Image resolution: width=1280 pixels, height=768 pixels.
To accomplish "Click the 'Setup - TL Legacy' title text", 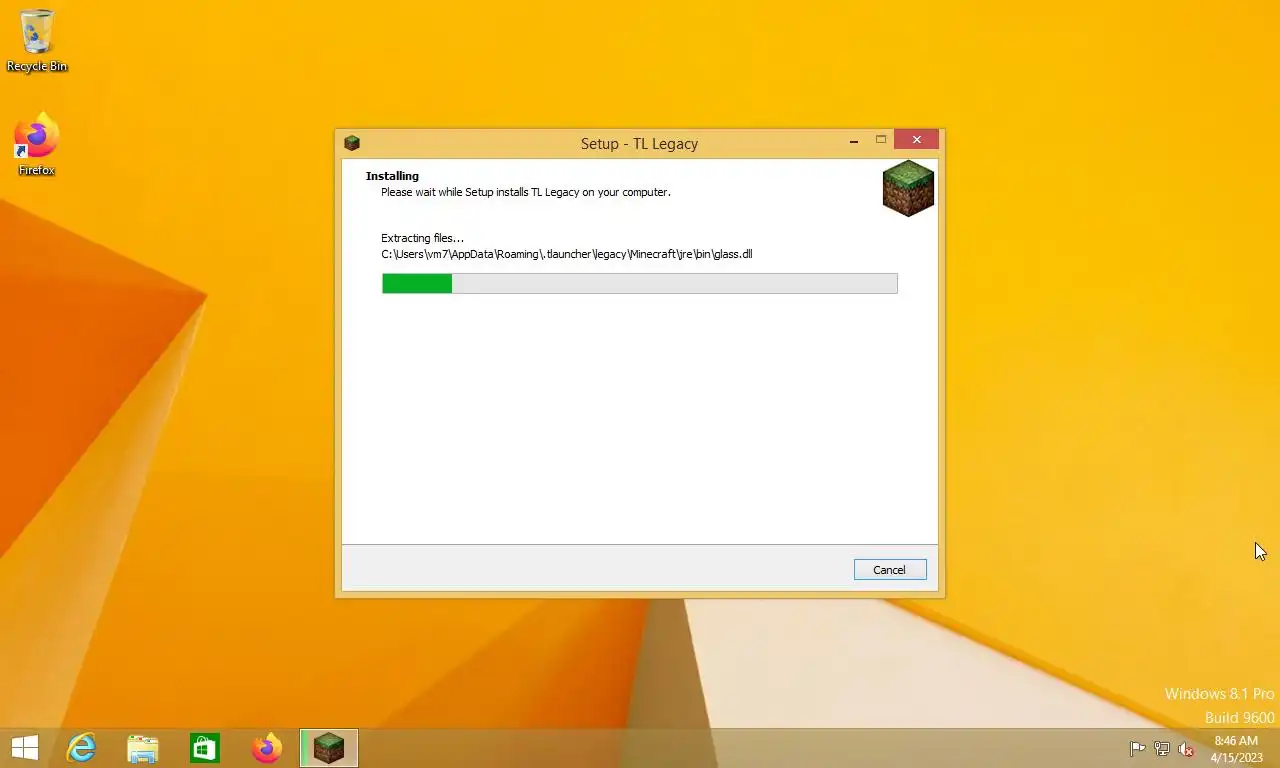I will pos(639,144).
